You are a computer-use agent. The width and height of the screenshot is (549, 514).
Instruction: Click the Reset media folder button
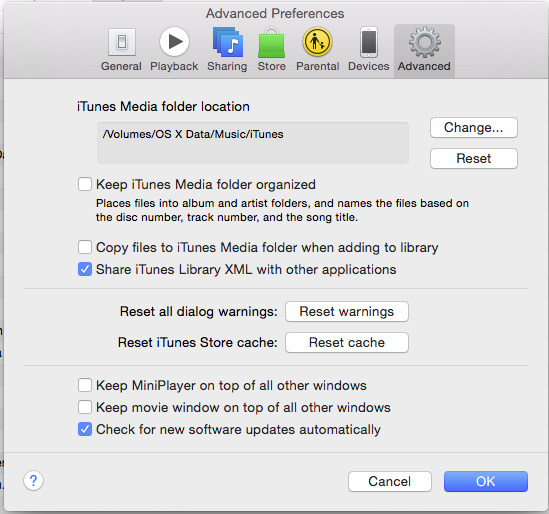click(x=474, y=158)
